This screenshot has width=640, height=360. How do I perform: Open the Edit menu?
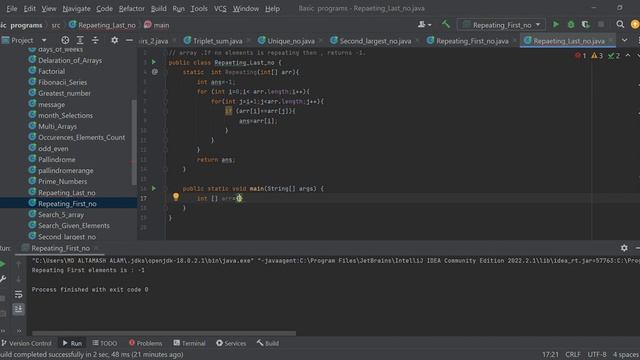(29, 8)
